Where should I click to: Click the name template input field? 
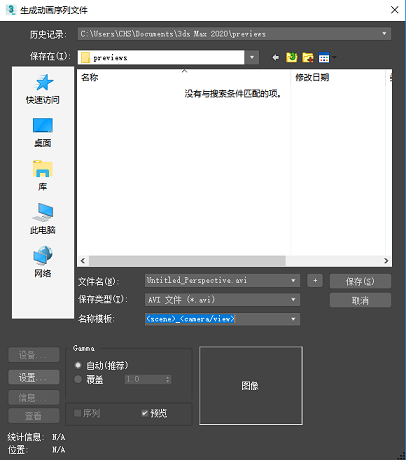(217, 319)
